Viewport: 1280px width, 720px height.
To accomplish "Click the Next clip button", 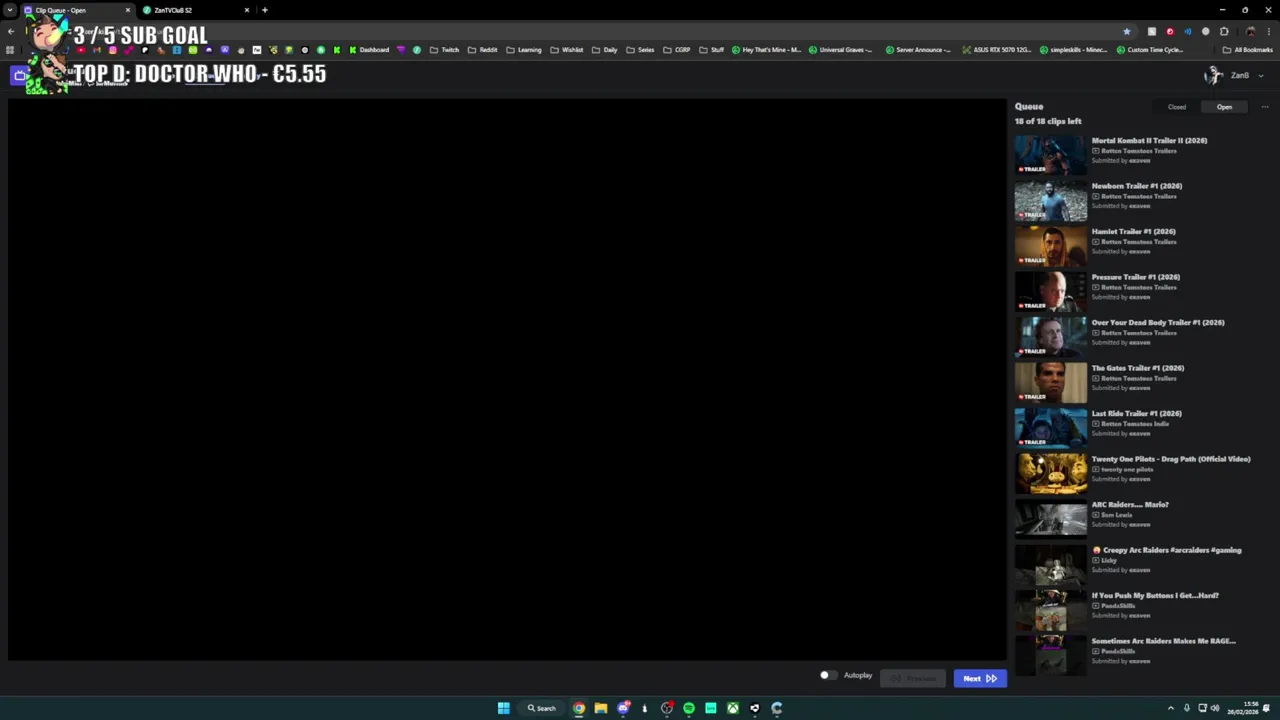I will [x=980, y=678].
